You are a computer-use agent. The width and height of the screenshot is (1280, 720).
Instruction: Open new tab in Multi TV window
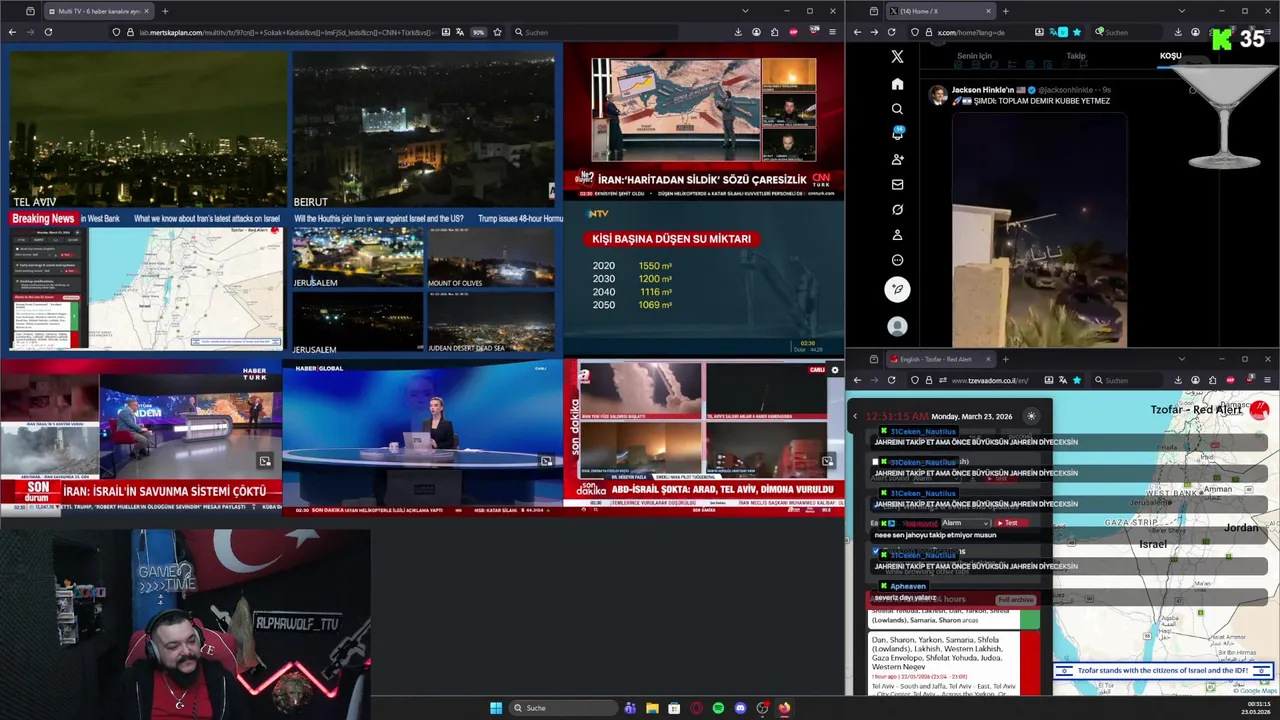coord(165,11)
